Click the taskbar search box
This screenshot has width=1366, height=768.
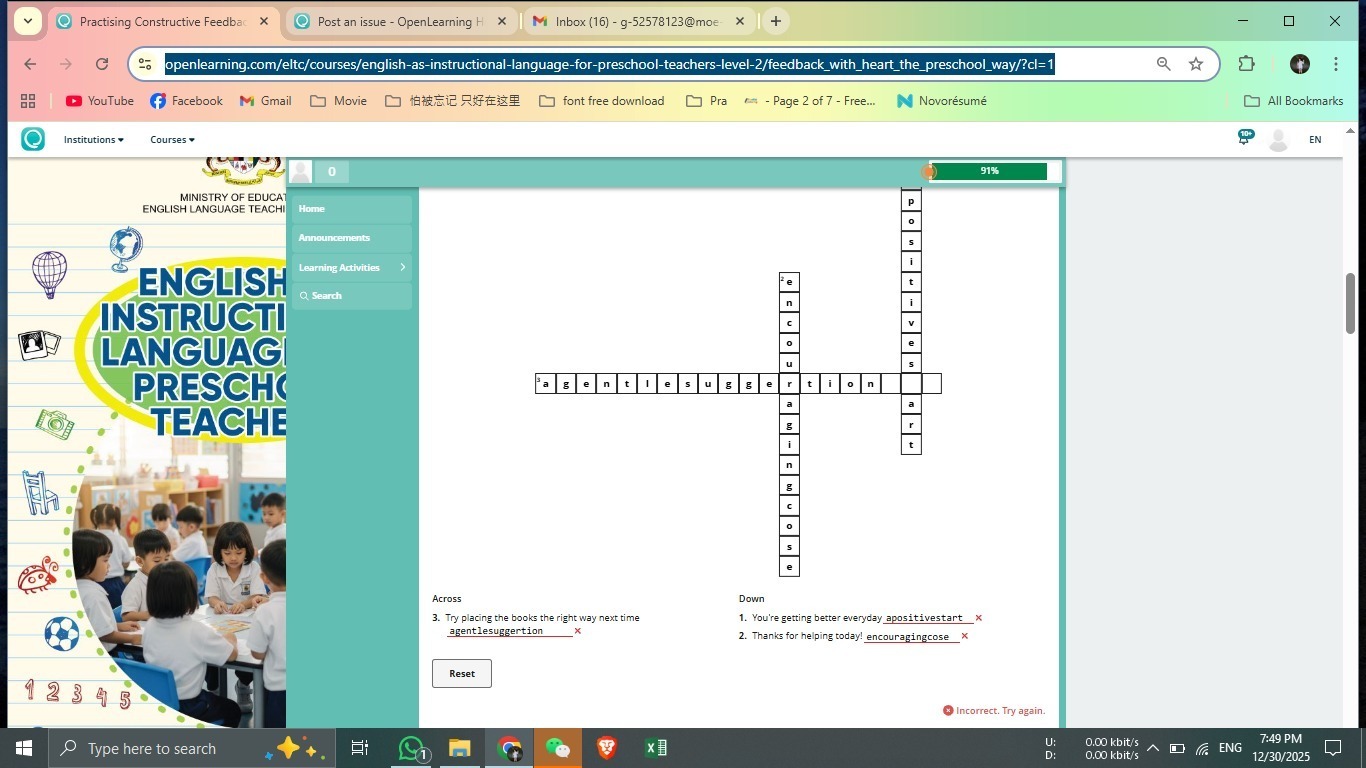(x=192, y=748)
